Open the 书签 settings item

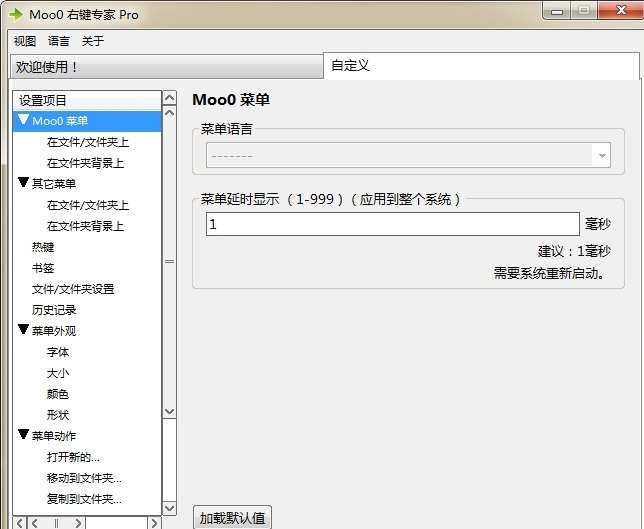(x=43, y=268)
